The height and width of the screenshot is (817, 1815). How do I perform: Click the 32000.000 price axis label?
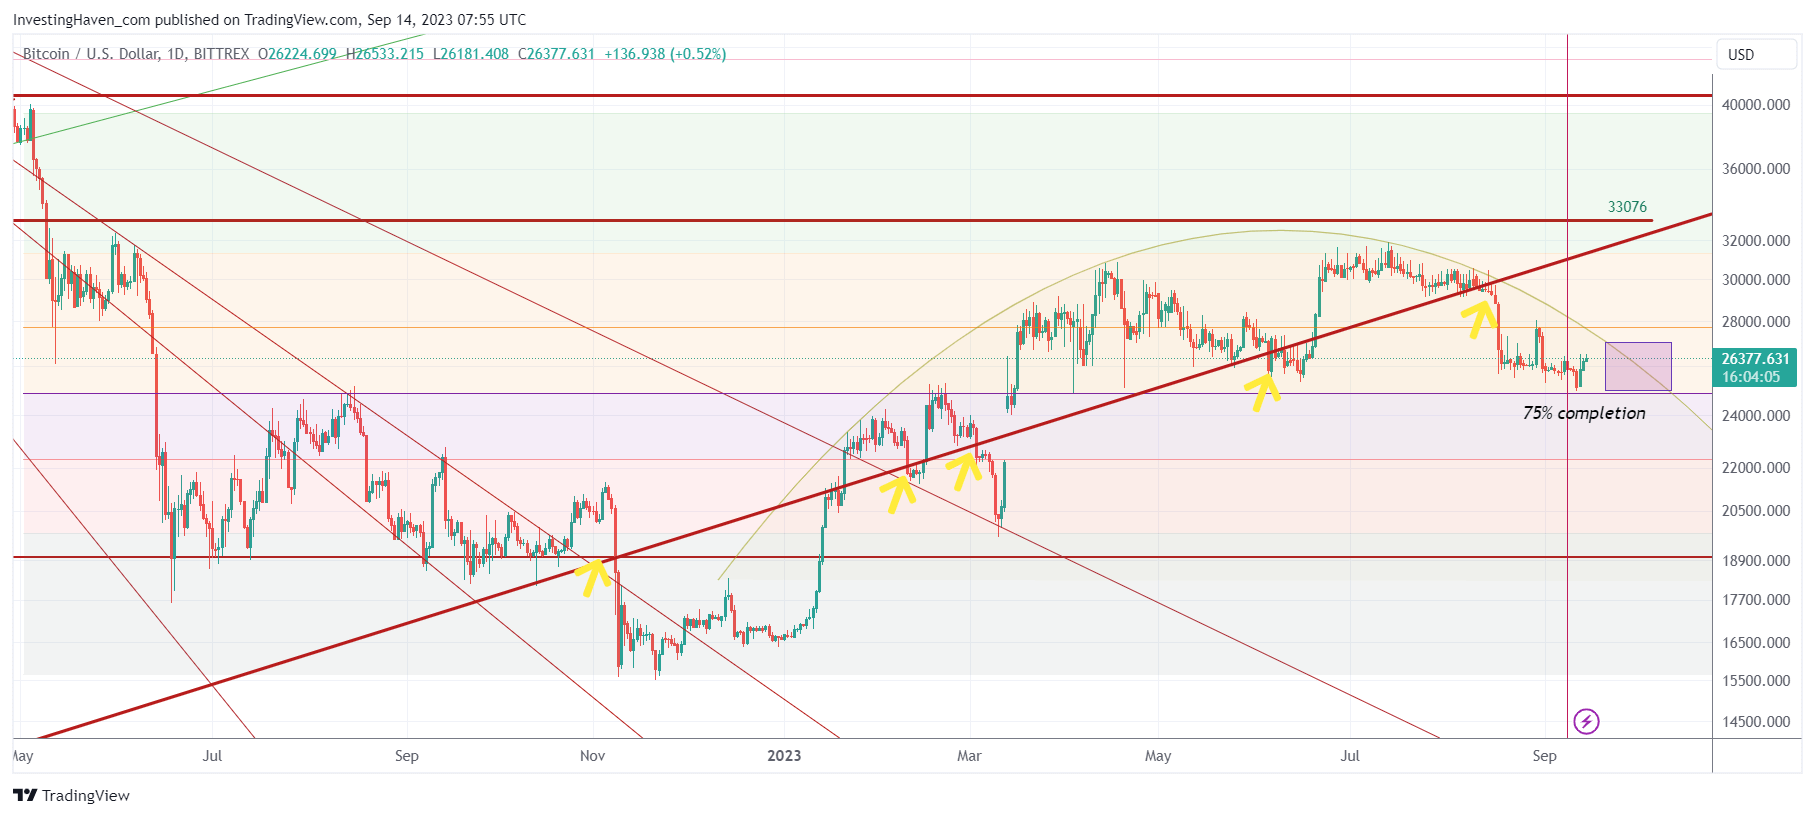click(x=1756, y=241)
